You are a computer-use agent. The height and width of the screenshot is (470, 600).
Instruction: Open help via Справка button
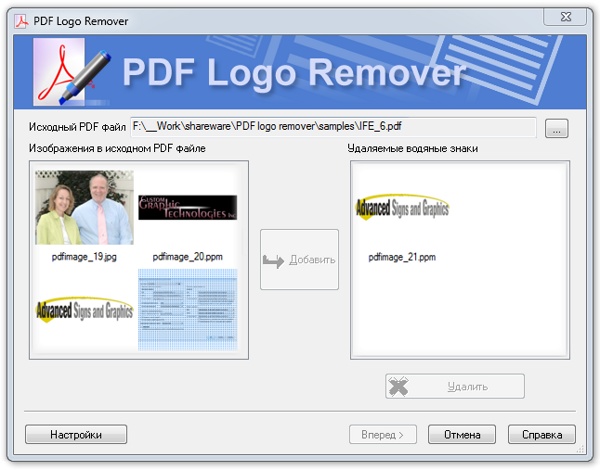[541, 434]
